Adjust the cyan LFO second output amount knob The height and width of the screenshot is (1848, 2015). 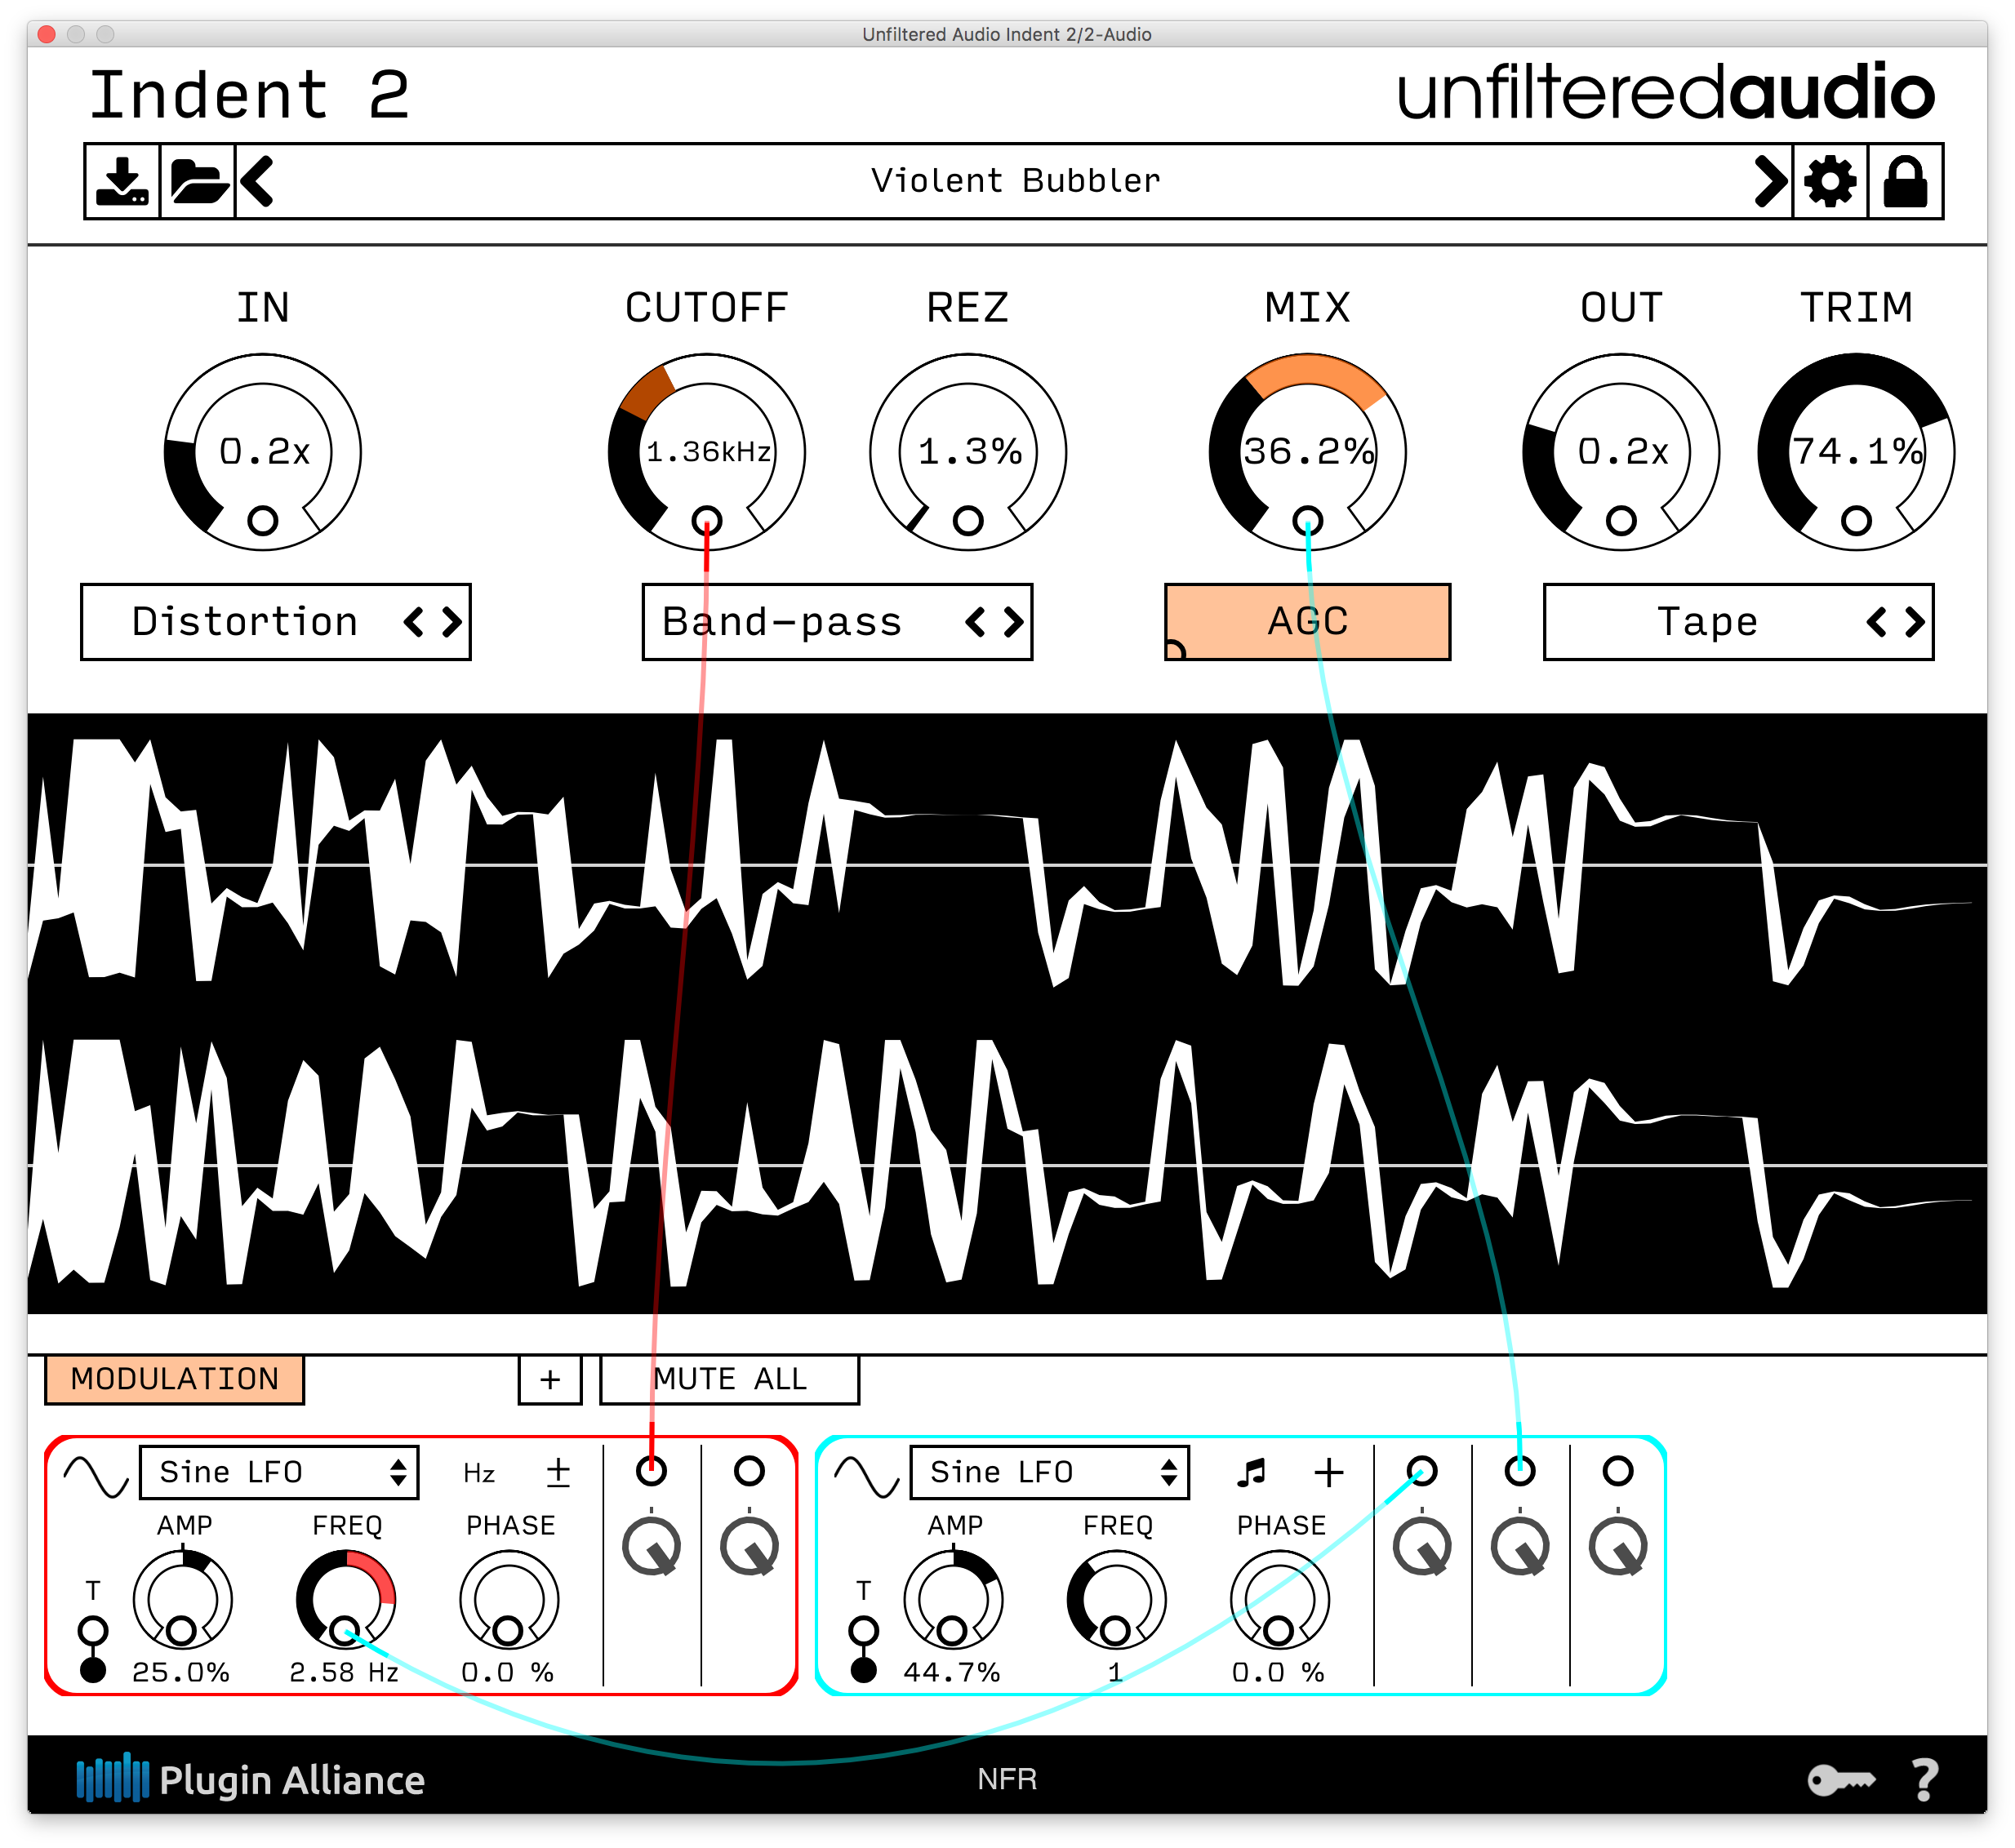[1520, 1547]
